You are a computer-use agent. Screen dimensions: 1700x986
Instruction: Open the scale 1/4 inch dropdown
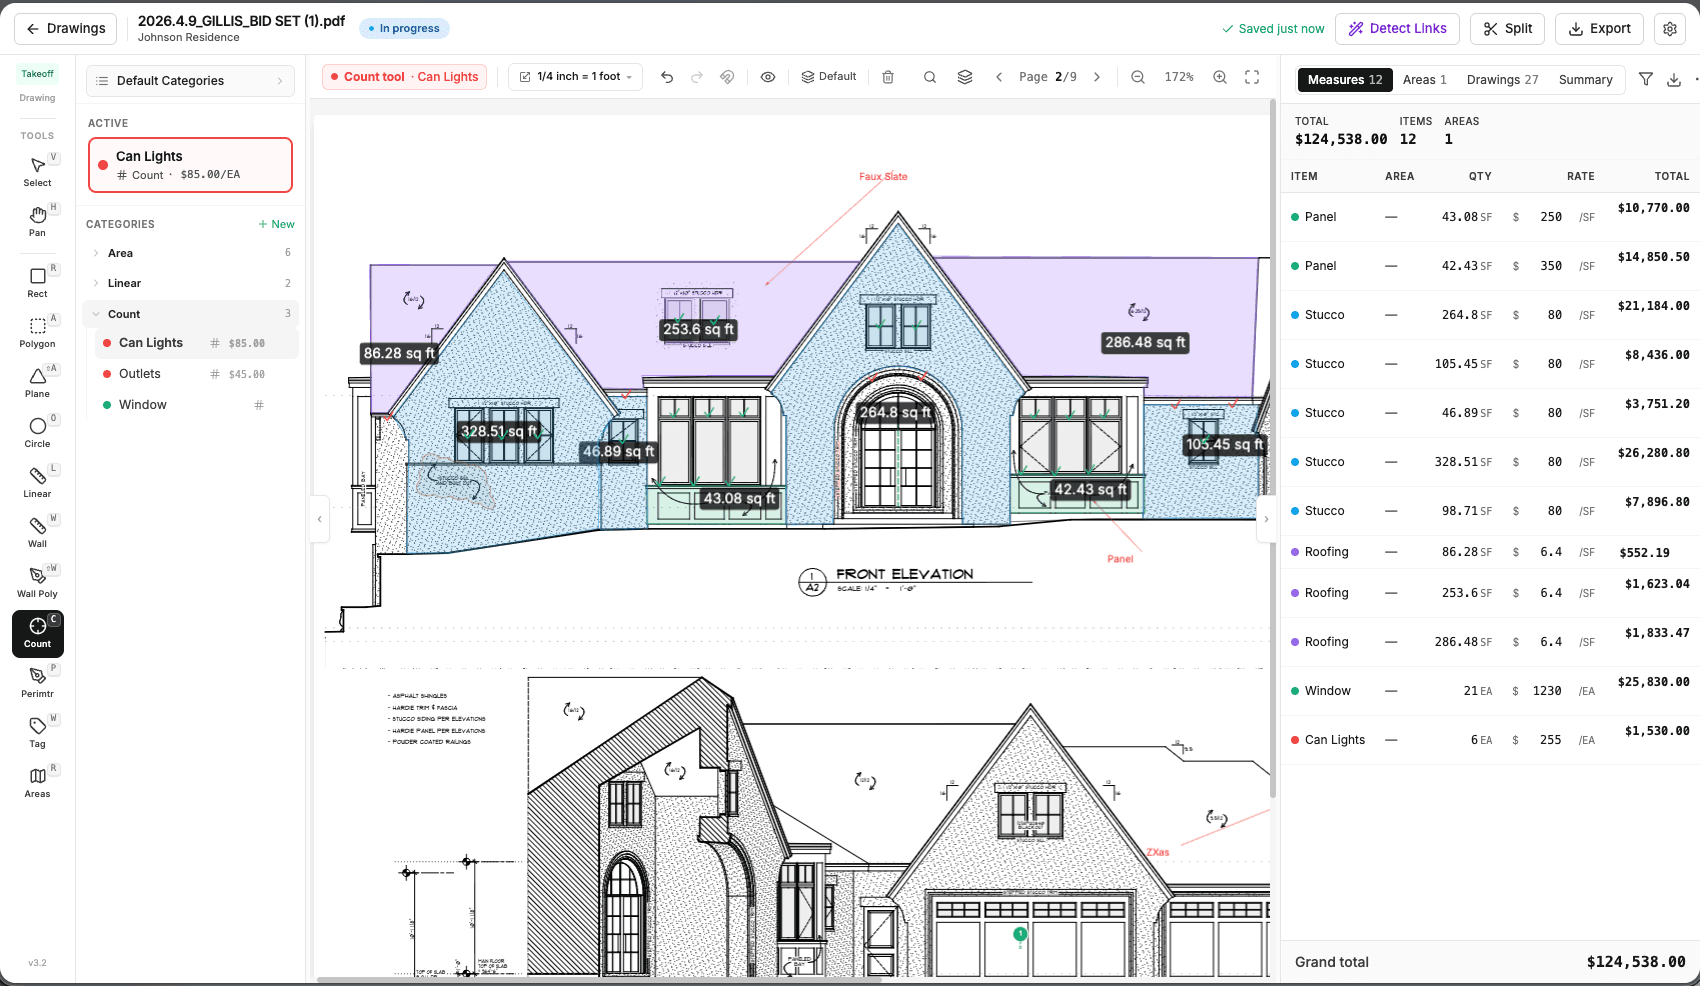576,77
